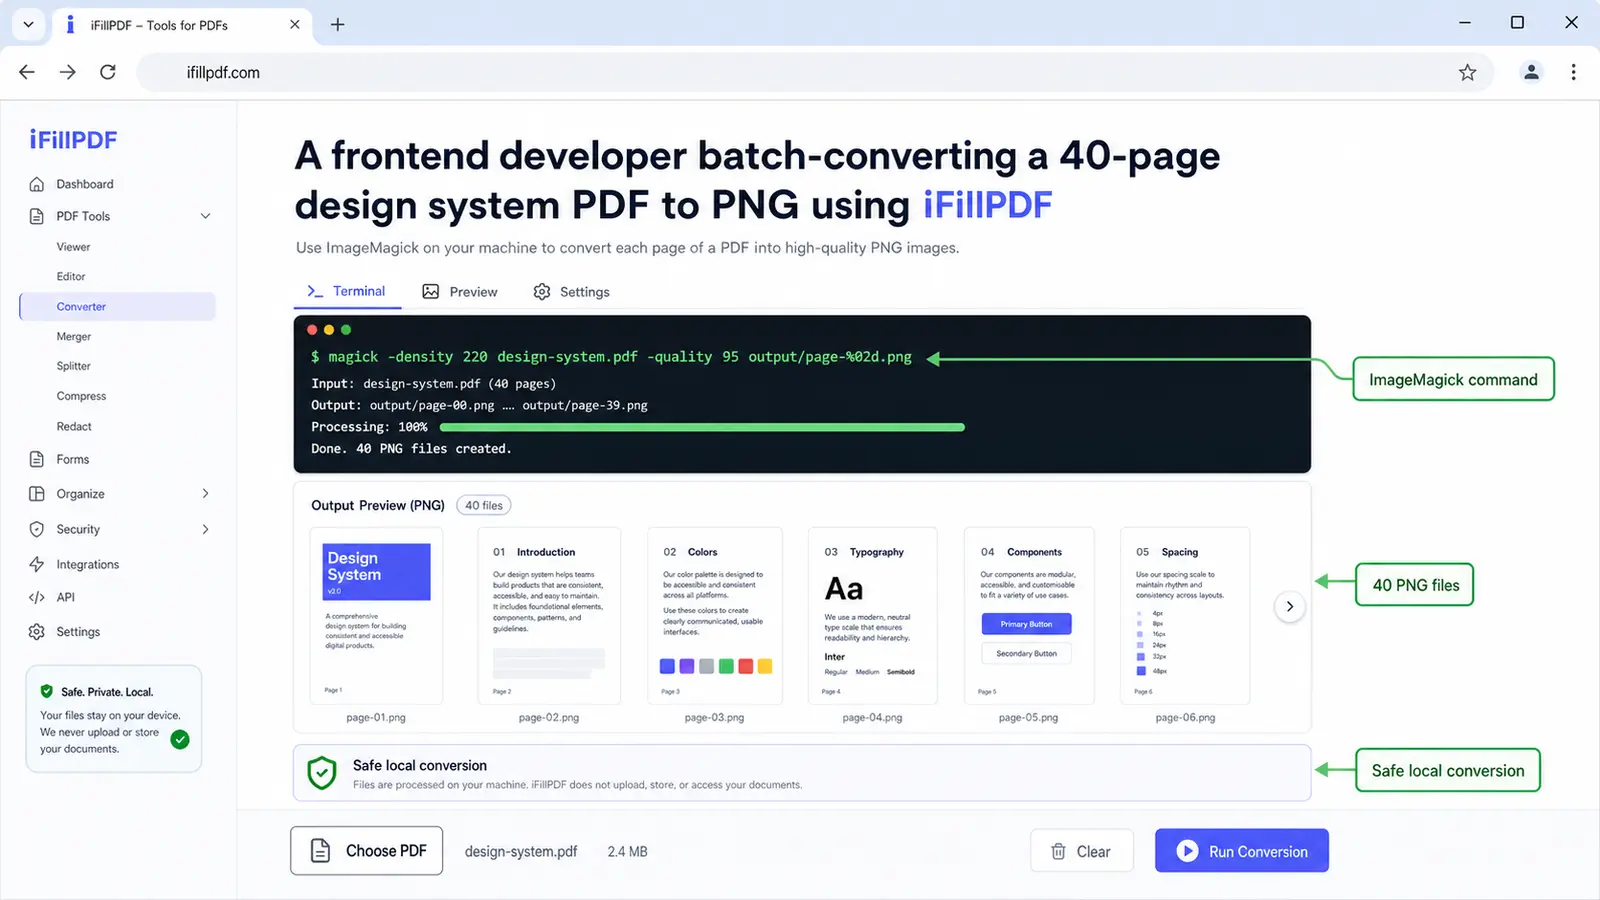The height and width of the screenshot is (900, 1600).
Task: Expand the Organize submenu chevron
Action: coord(205,494)
